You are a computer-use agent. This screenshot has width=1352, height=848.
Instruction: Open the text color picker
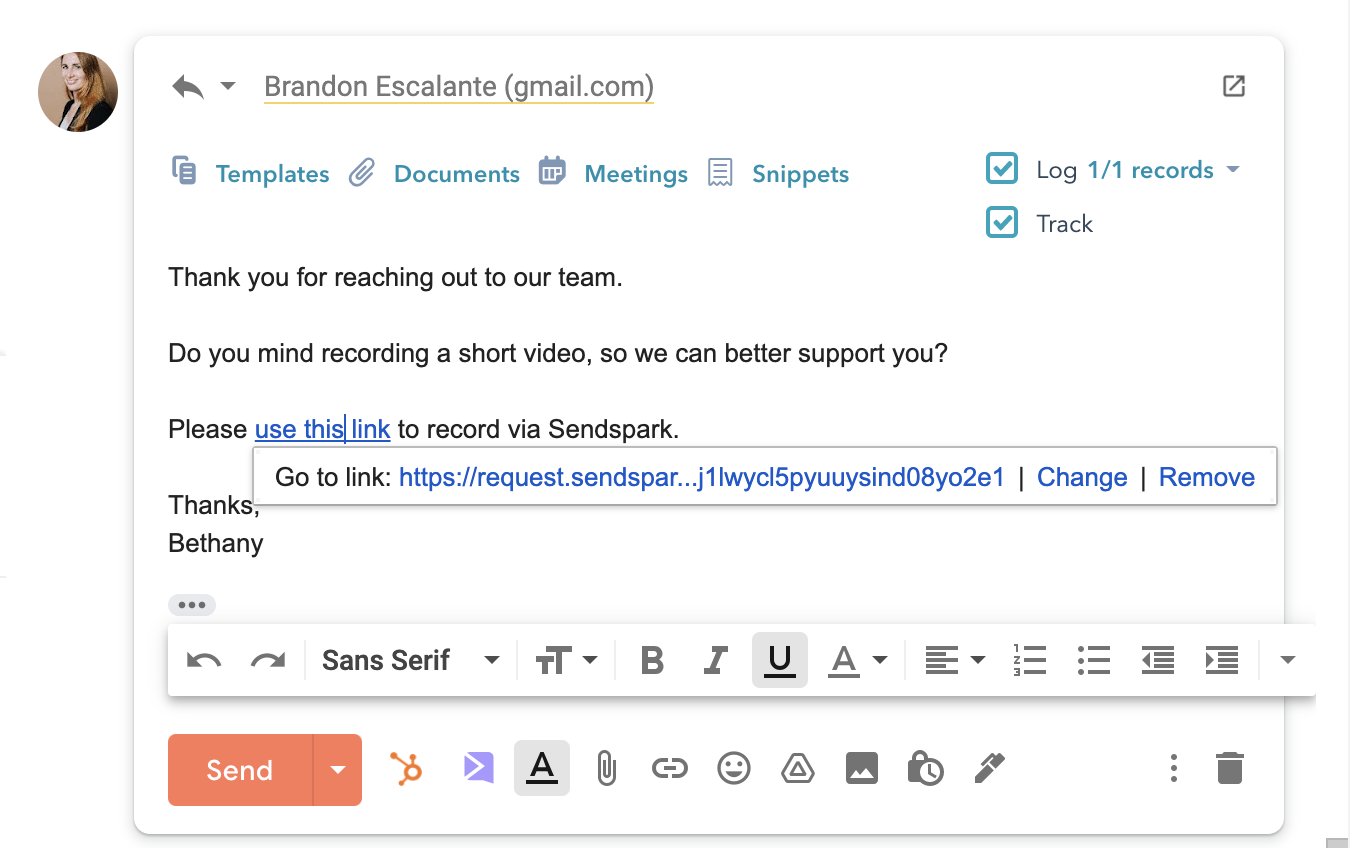[x=857, y=660]
